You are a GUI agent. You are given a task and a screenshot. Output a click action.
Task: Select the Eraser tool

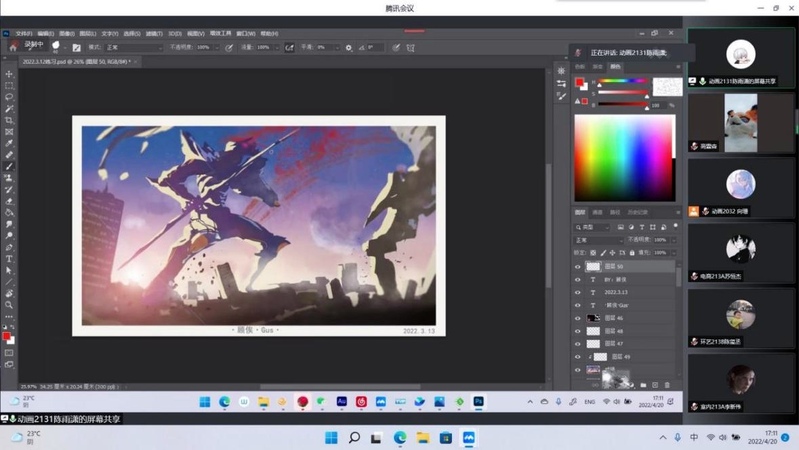point(9,201)
